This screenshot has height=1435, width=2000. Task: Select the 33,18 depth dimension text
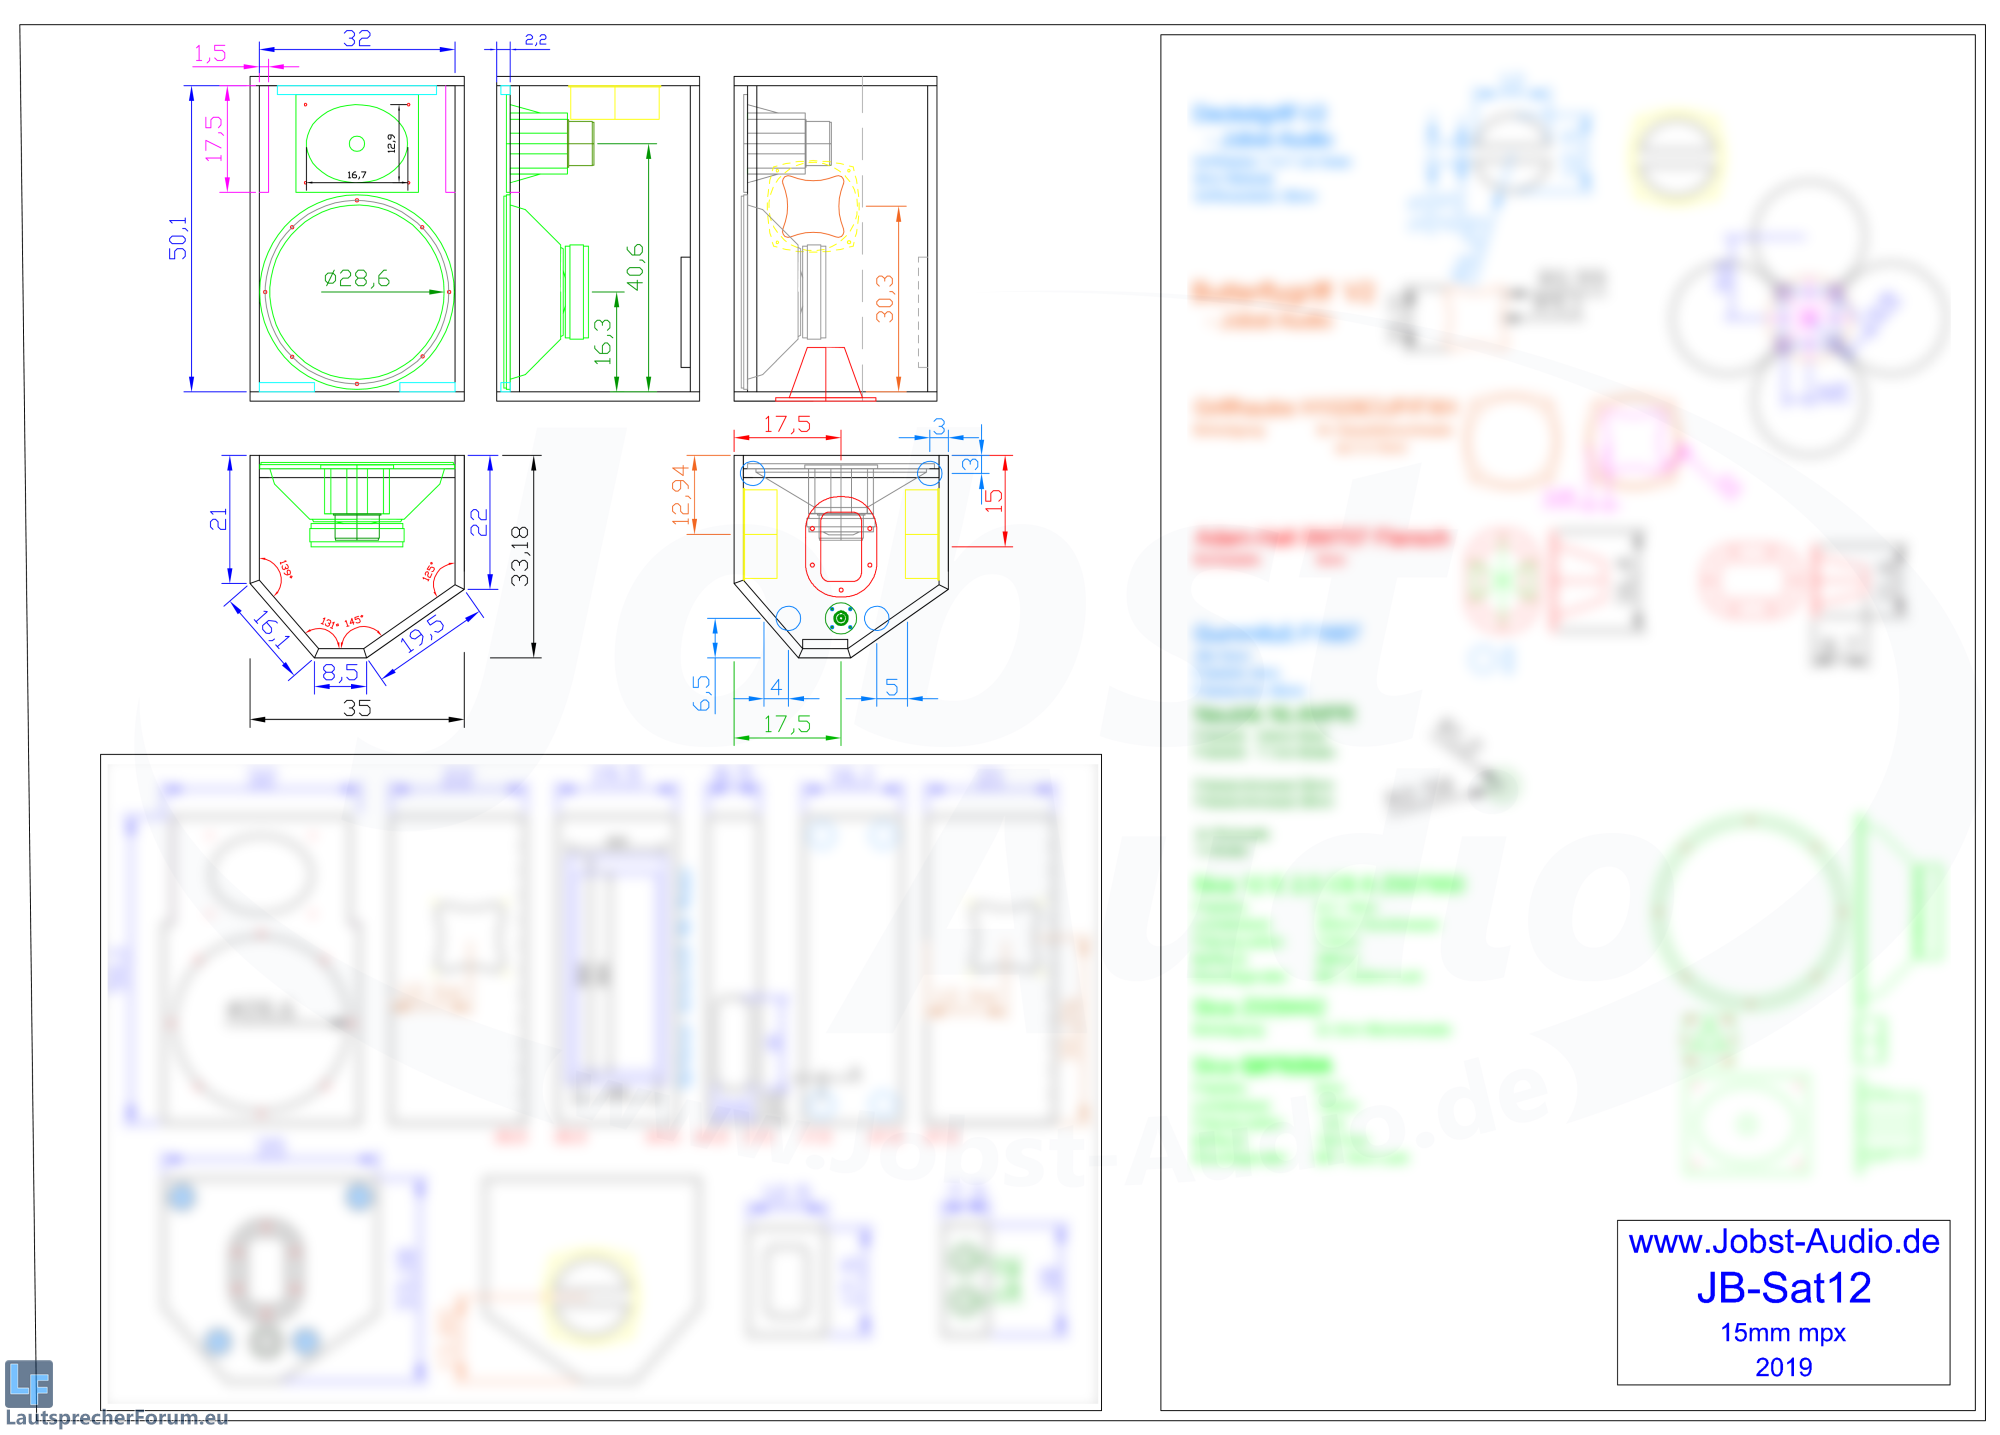point(519,555)
